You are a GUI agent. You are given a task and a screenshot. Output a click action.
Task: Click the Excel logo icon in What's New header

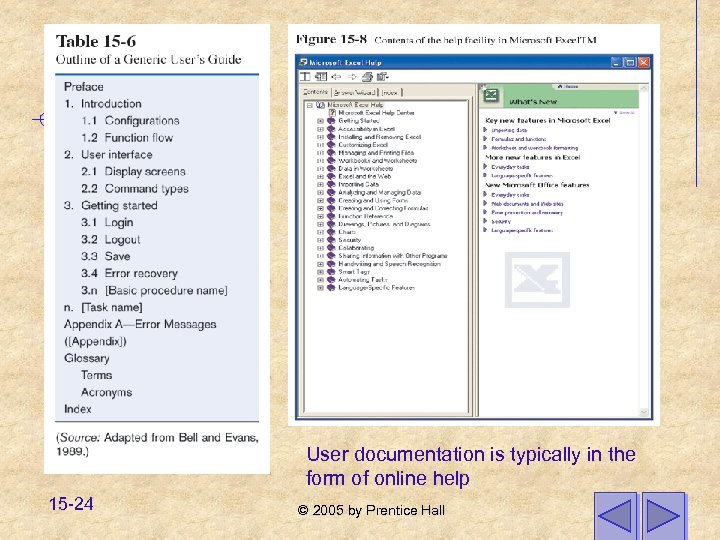click(x=491, y=96)
